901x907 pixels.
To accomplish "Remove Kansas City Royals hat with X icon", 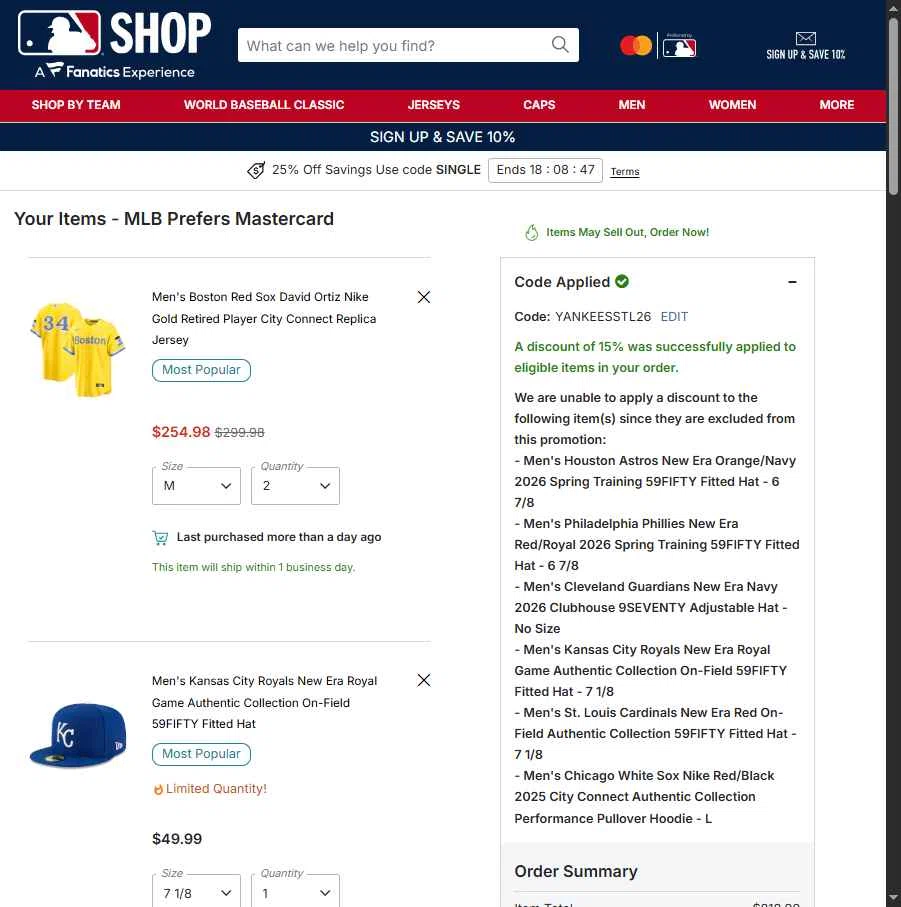I will tap(424, 680).
